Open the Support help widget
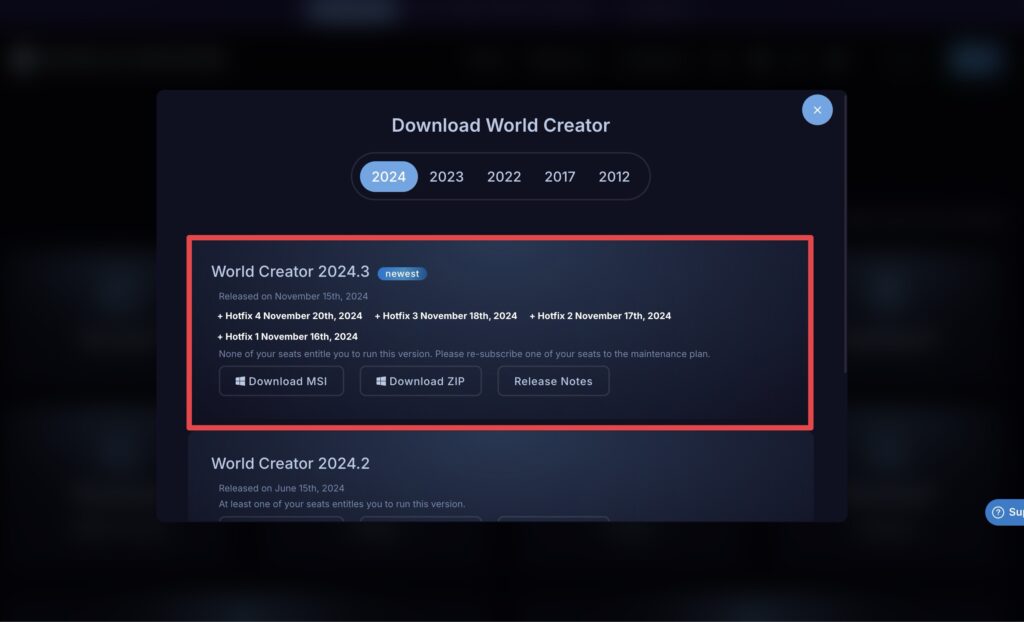 pyautogui.click(x=1004, y=512)
